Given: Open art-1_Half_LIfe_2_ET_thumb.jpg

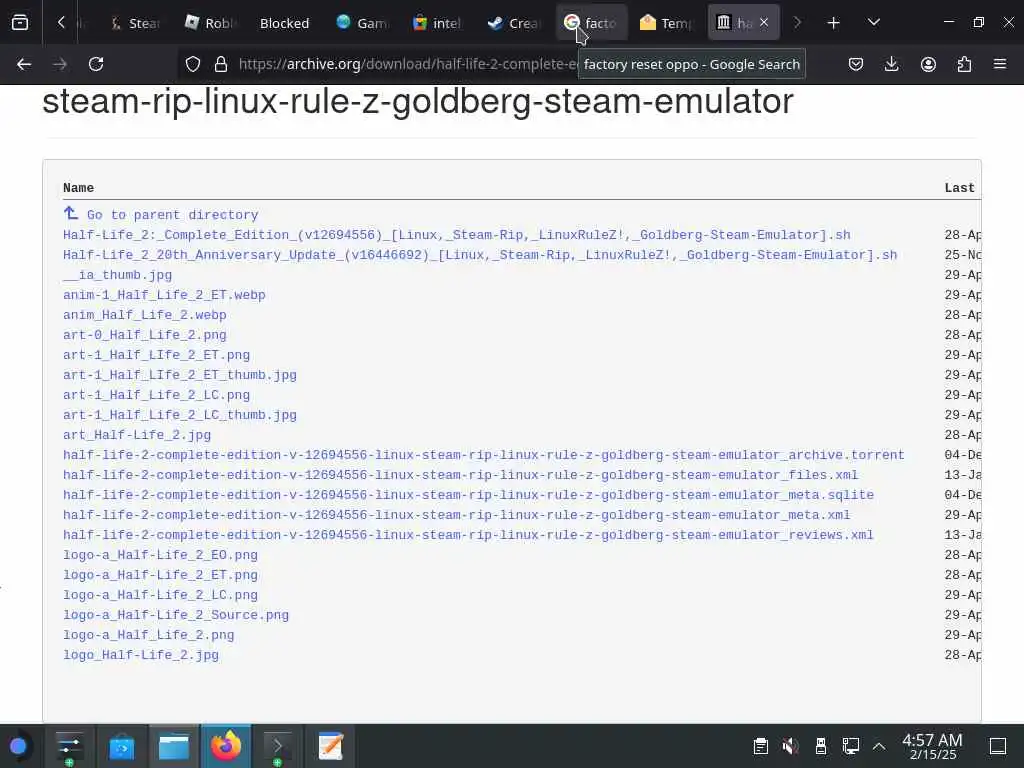Looking at the screenshot, I should click(x=180, y=375).
